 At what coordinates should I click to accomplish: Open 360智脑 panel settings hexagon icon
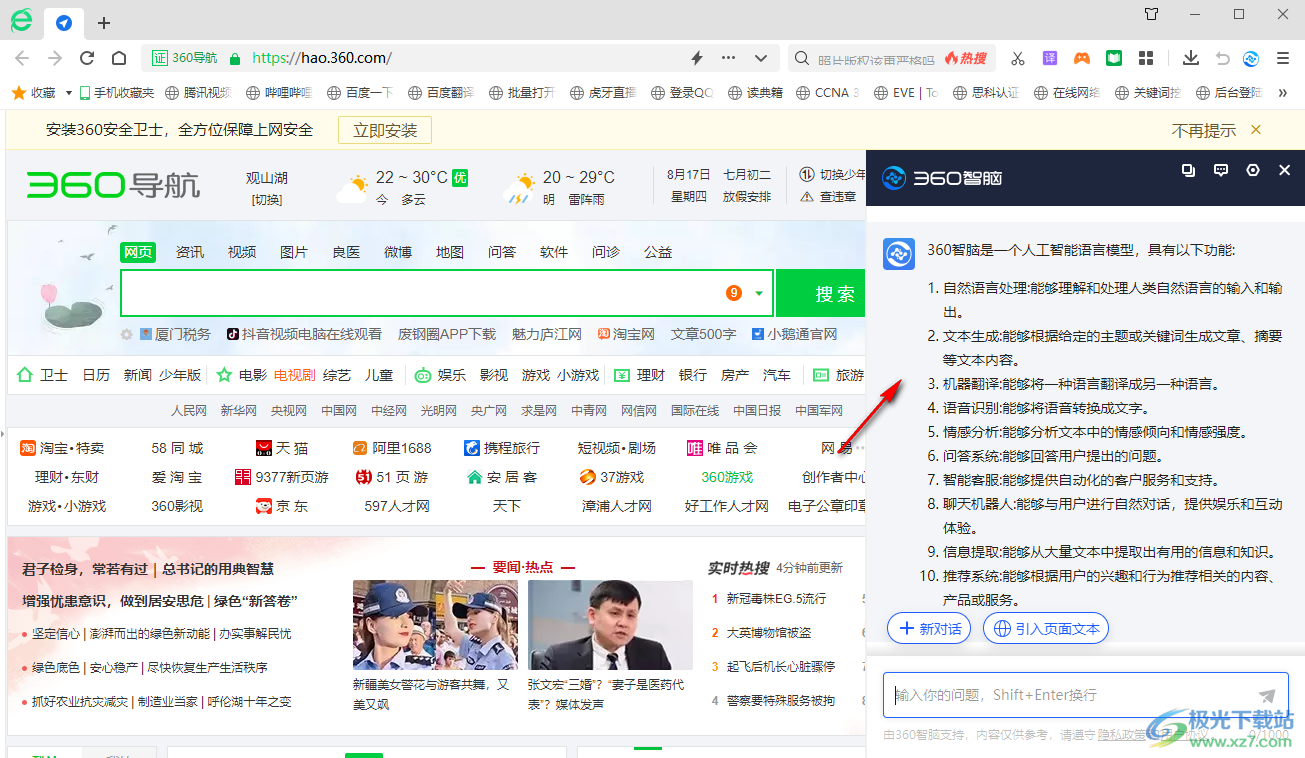1253,171
